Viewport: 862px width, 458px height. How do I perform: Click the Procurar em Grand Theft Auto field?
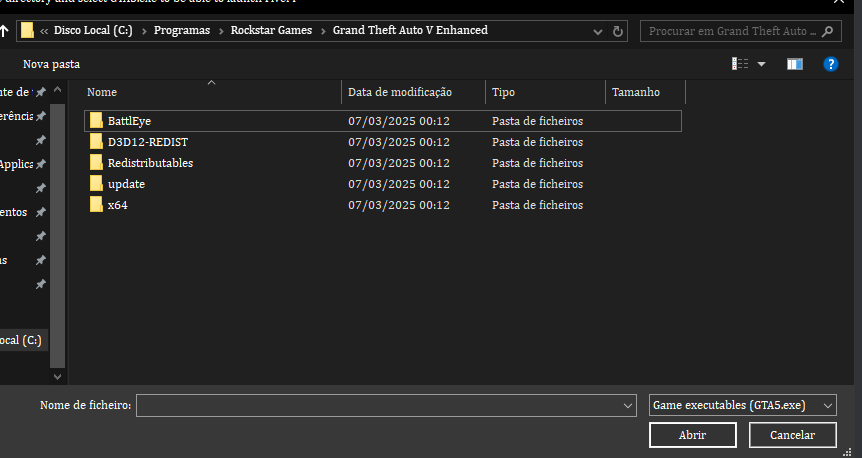coord(741,31)
